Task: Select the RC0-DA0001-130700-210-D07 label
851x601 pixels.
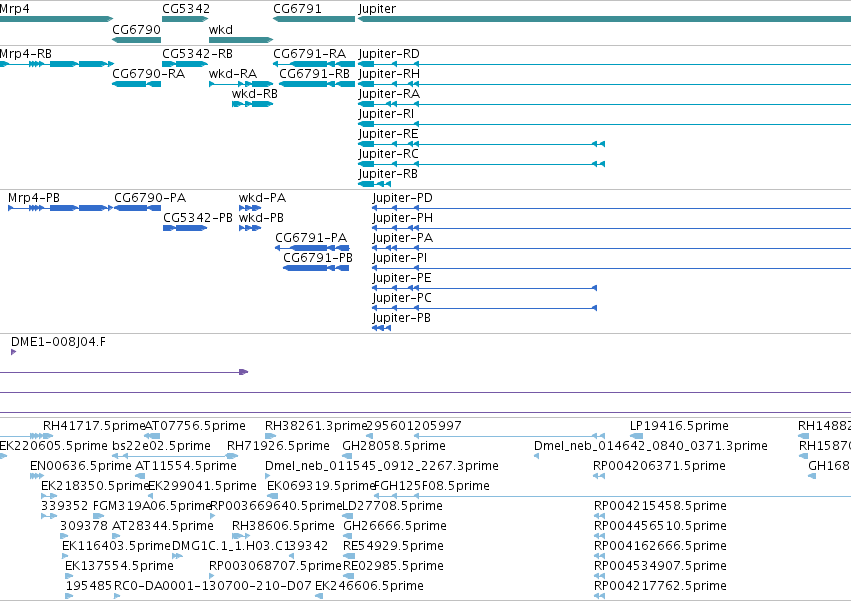Action: [x=213, y=586]
